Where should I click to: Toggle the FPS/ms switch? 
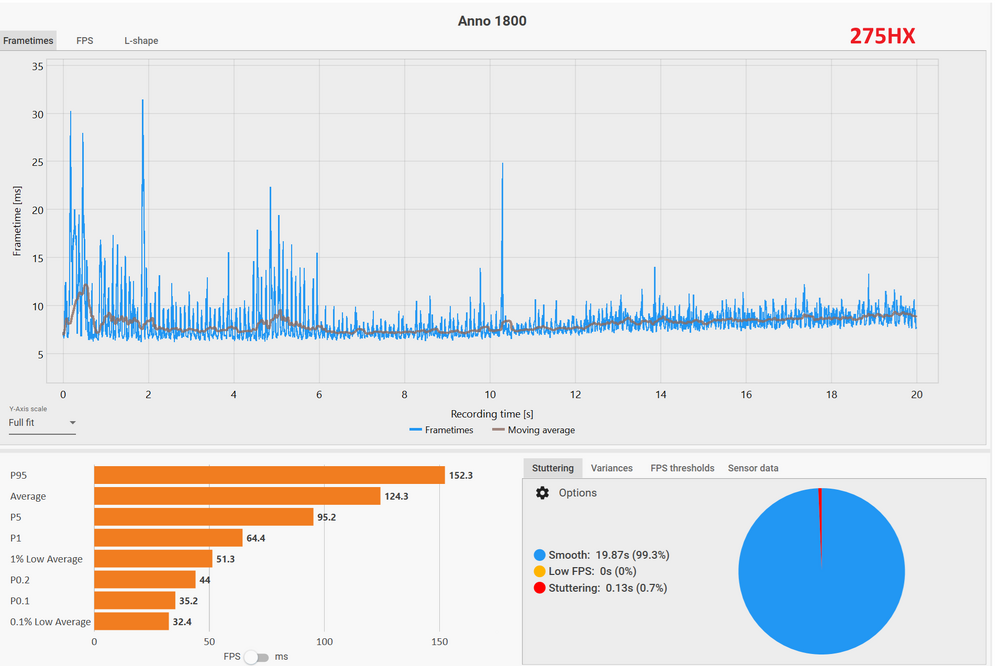257,657
